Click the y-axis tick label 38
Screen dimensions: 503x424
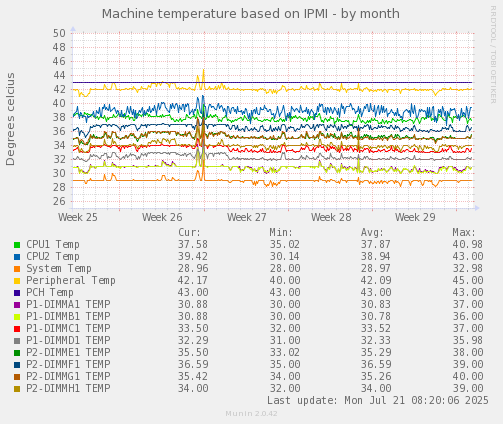point(59,117)
